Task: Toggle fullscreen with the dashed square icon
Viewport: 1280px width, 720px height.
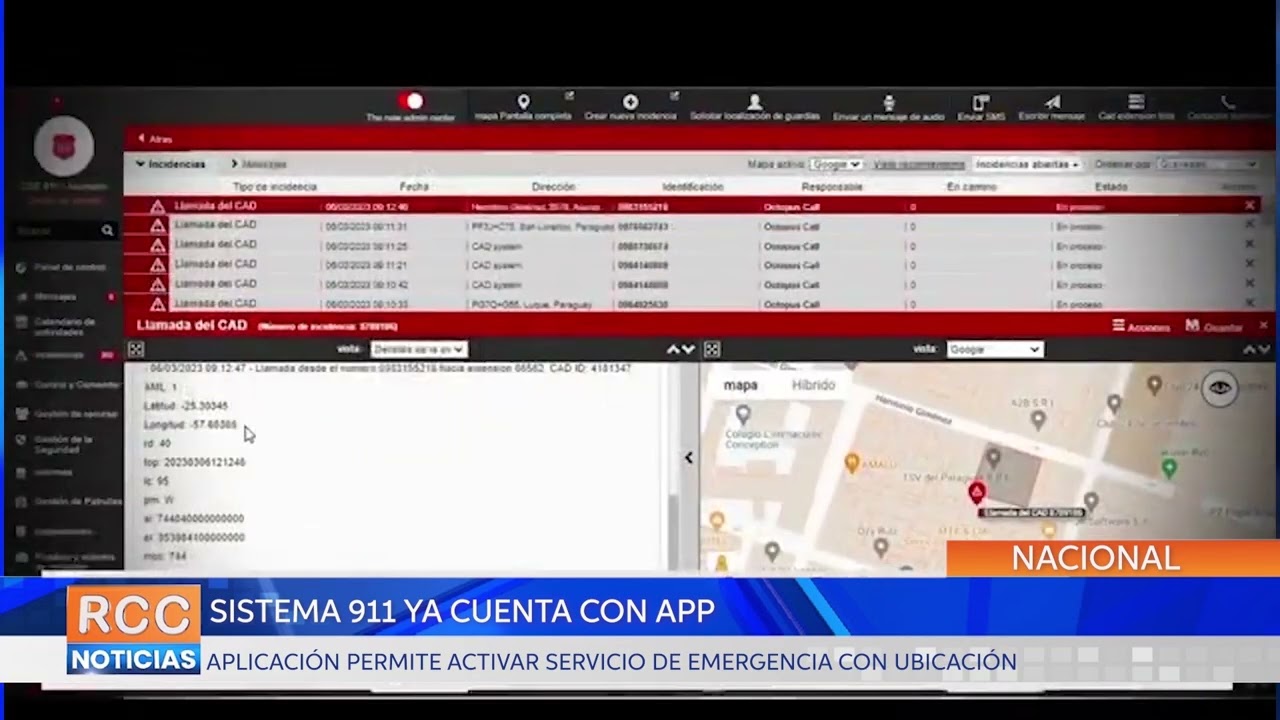Action: point(711,349)
